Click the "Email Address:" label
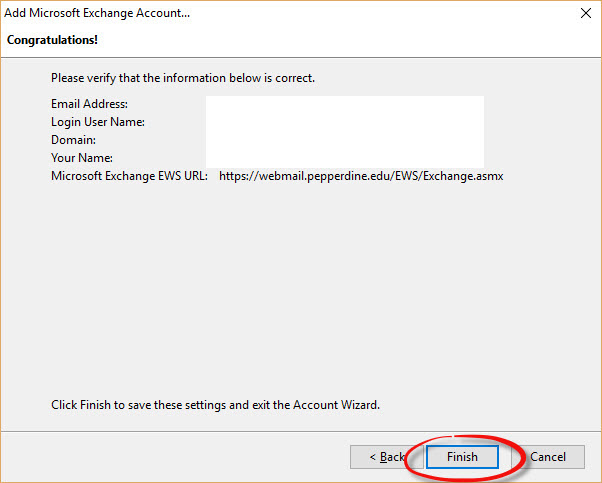Viewport: 602px width, 483px height. pyautogui.click(x=89, y=104)
